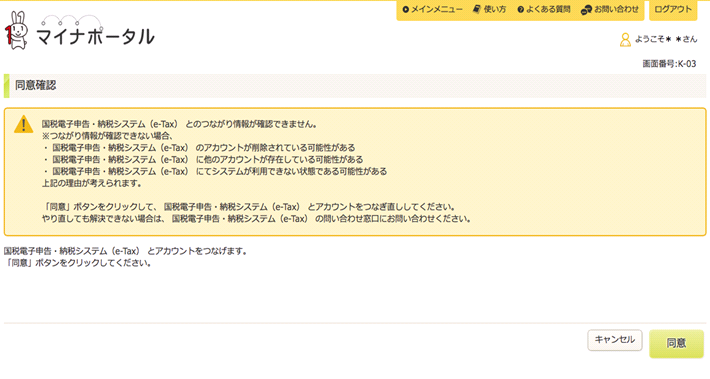Screen dimensions: 710x379
Task: Click the 画面番号:K-03 screen number text
Action: click(669, 64)
